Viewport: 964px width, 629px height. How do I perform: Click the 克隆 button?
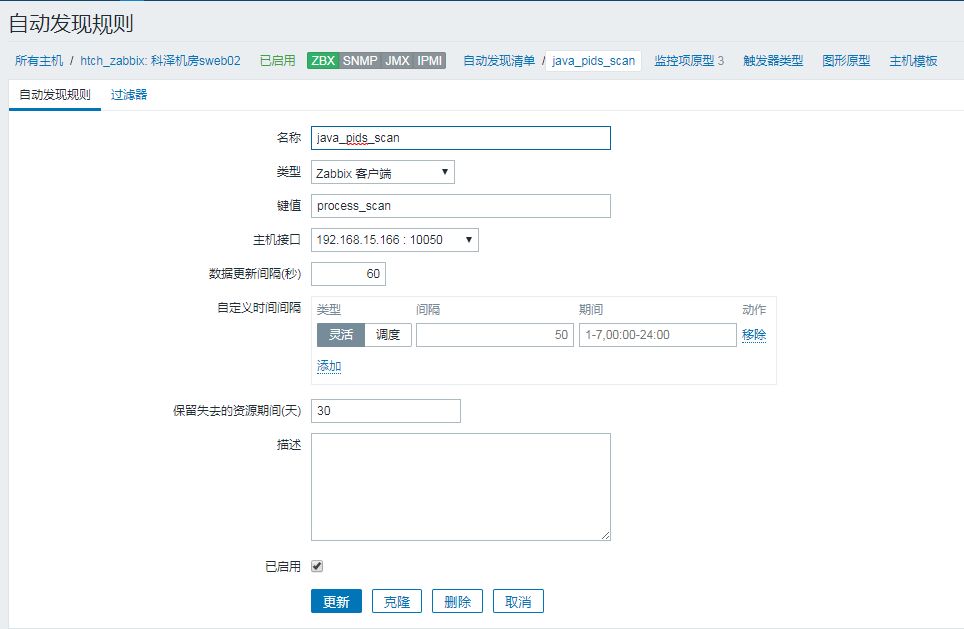click(x=397, y=601)
